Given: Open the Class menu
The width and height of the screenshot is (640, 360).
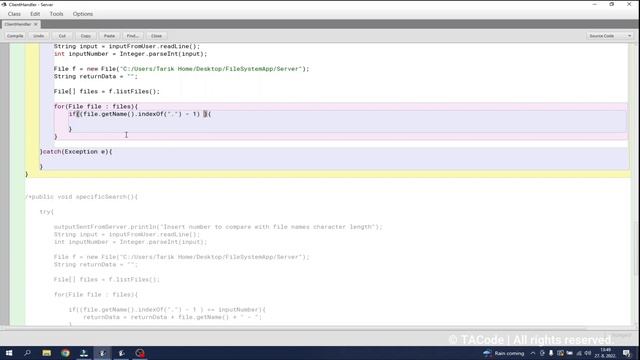Looking at the screenshot, I should click(x=14, y=14).
